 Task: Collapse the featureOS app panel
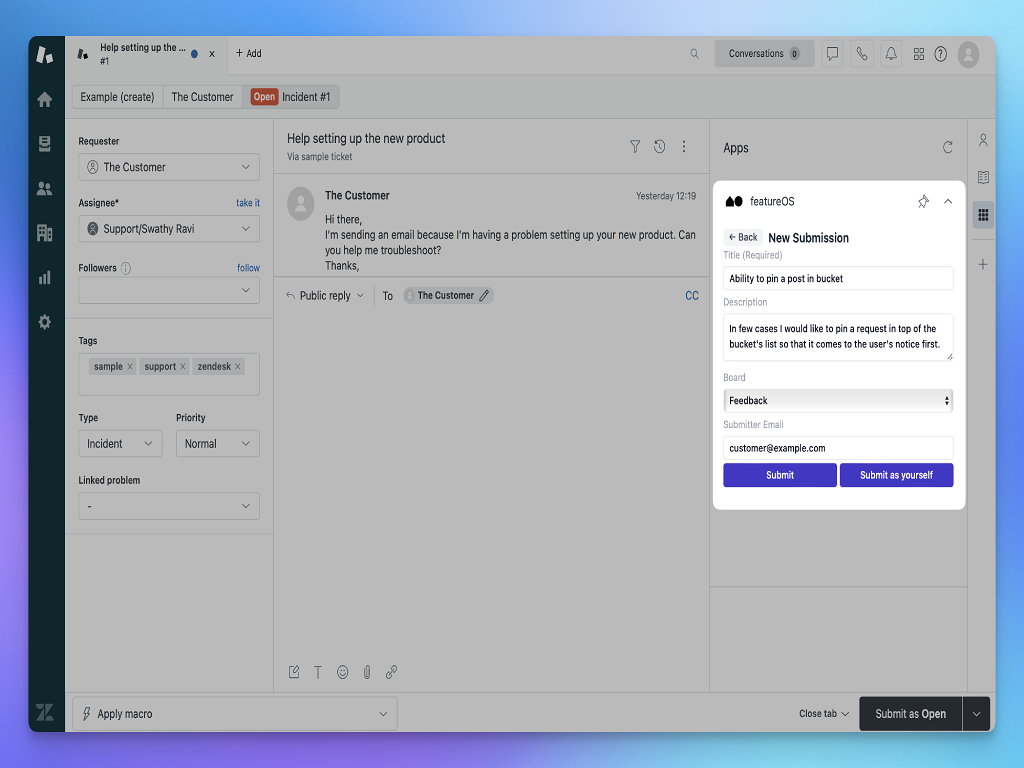point(948,202)
